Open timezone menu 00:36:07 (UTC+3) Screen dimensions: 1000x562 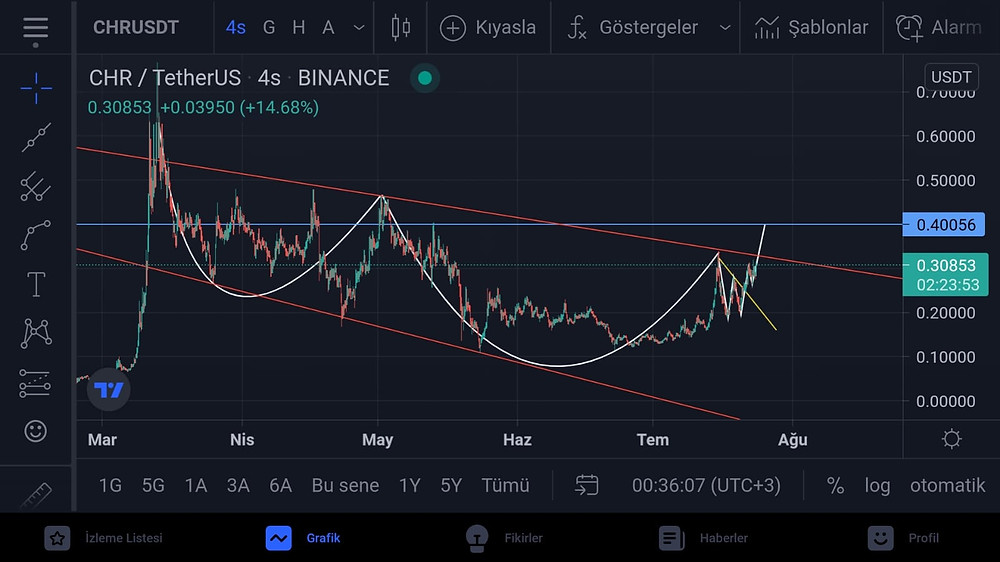point(706,485)
